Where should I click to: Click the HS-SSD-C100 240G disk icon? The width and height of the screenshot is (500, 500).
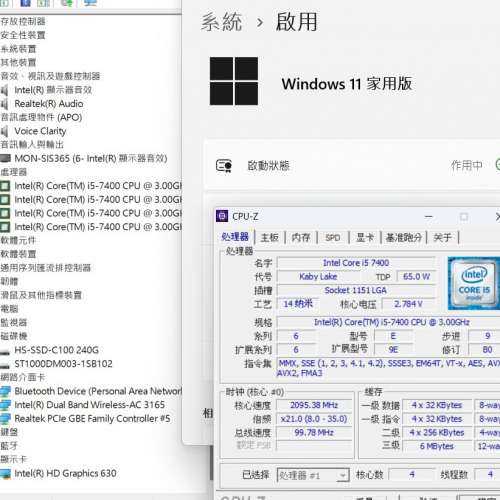click(x=5, y=351)
